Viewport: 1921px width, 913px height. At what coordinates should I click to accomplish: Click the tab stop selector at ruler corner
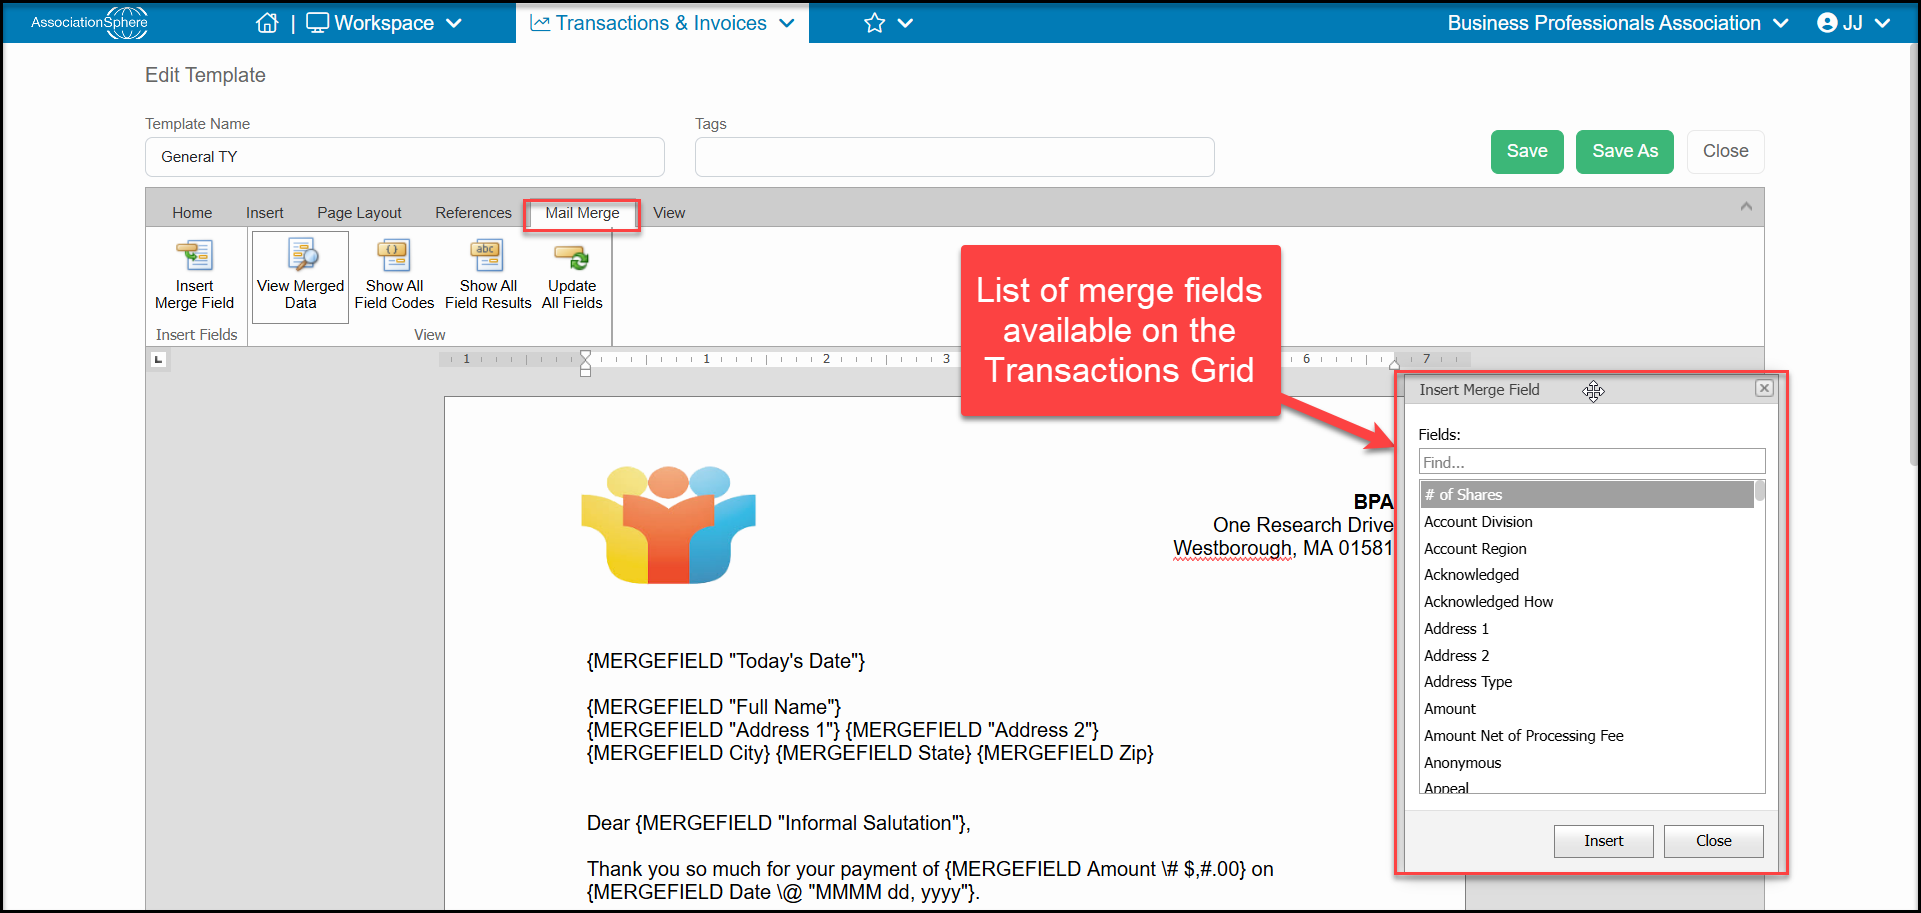[158, 360]
